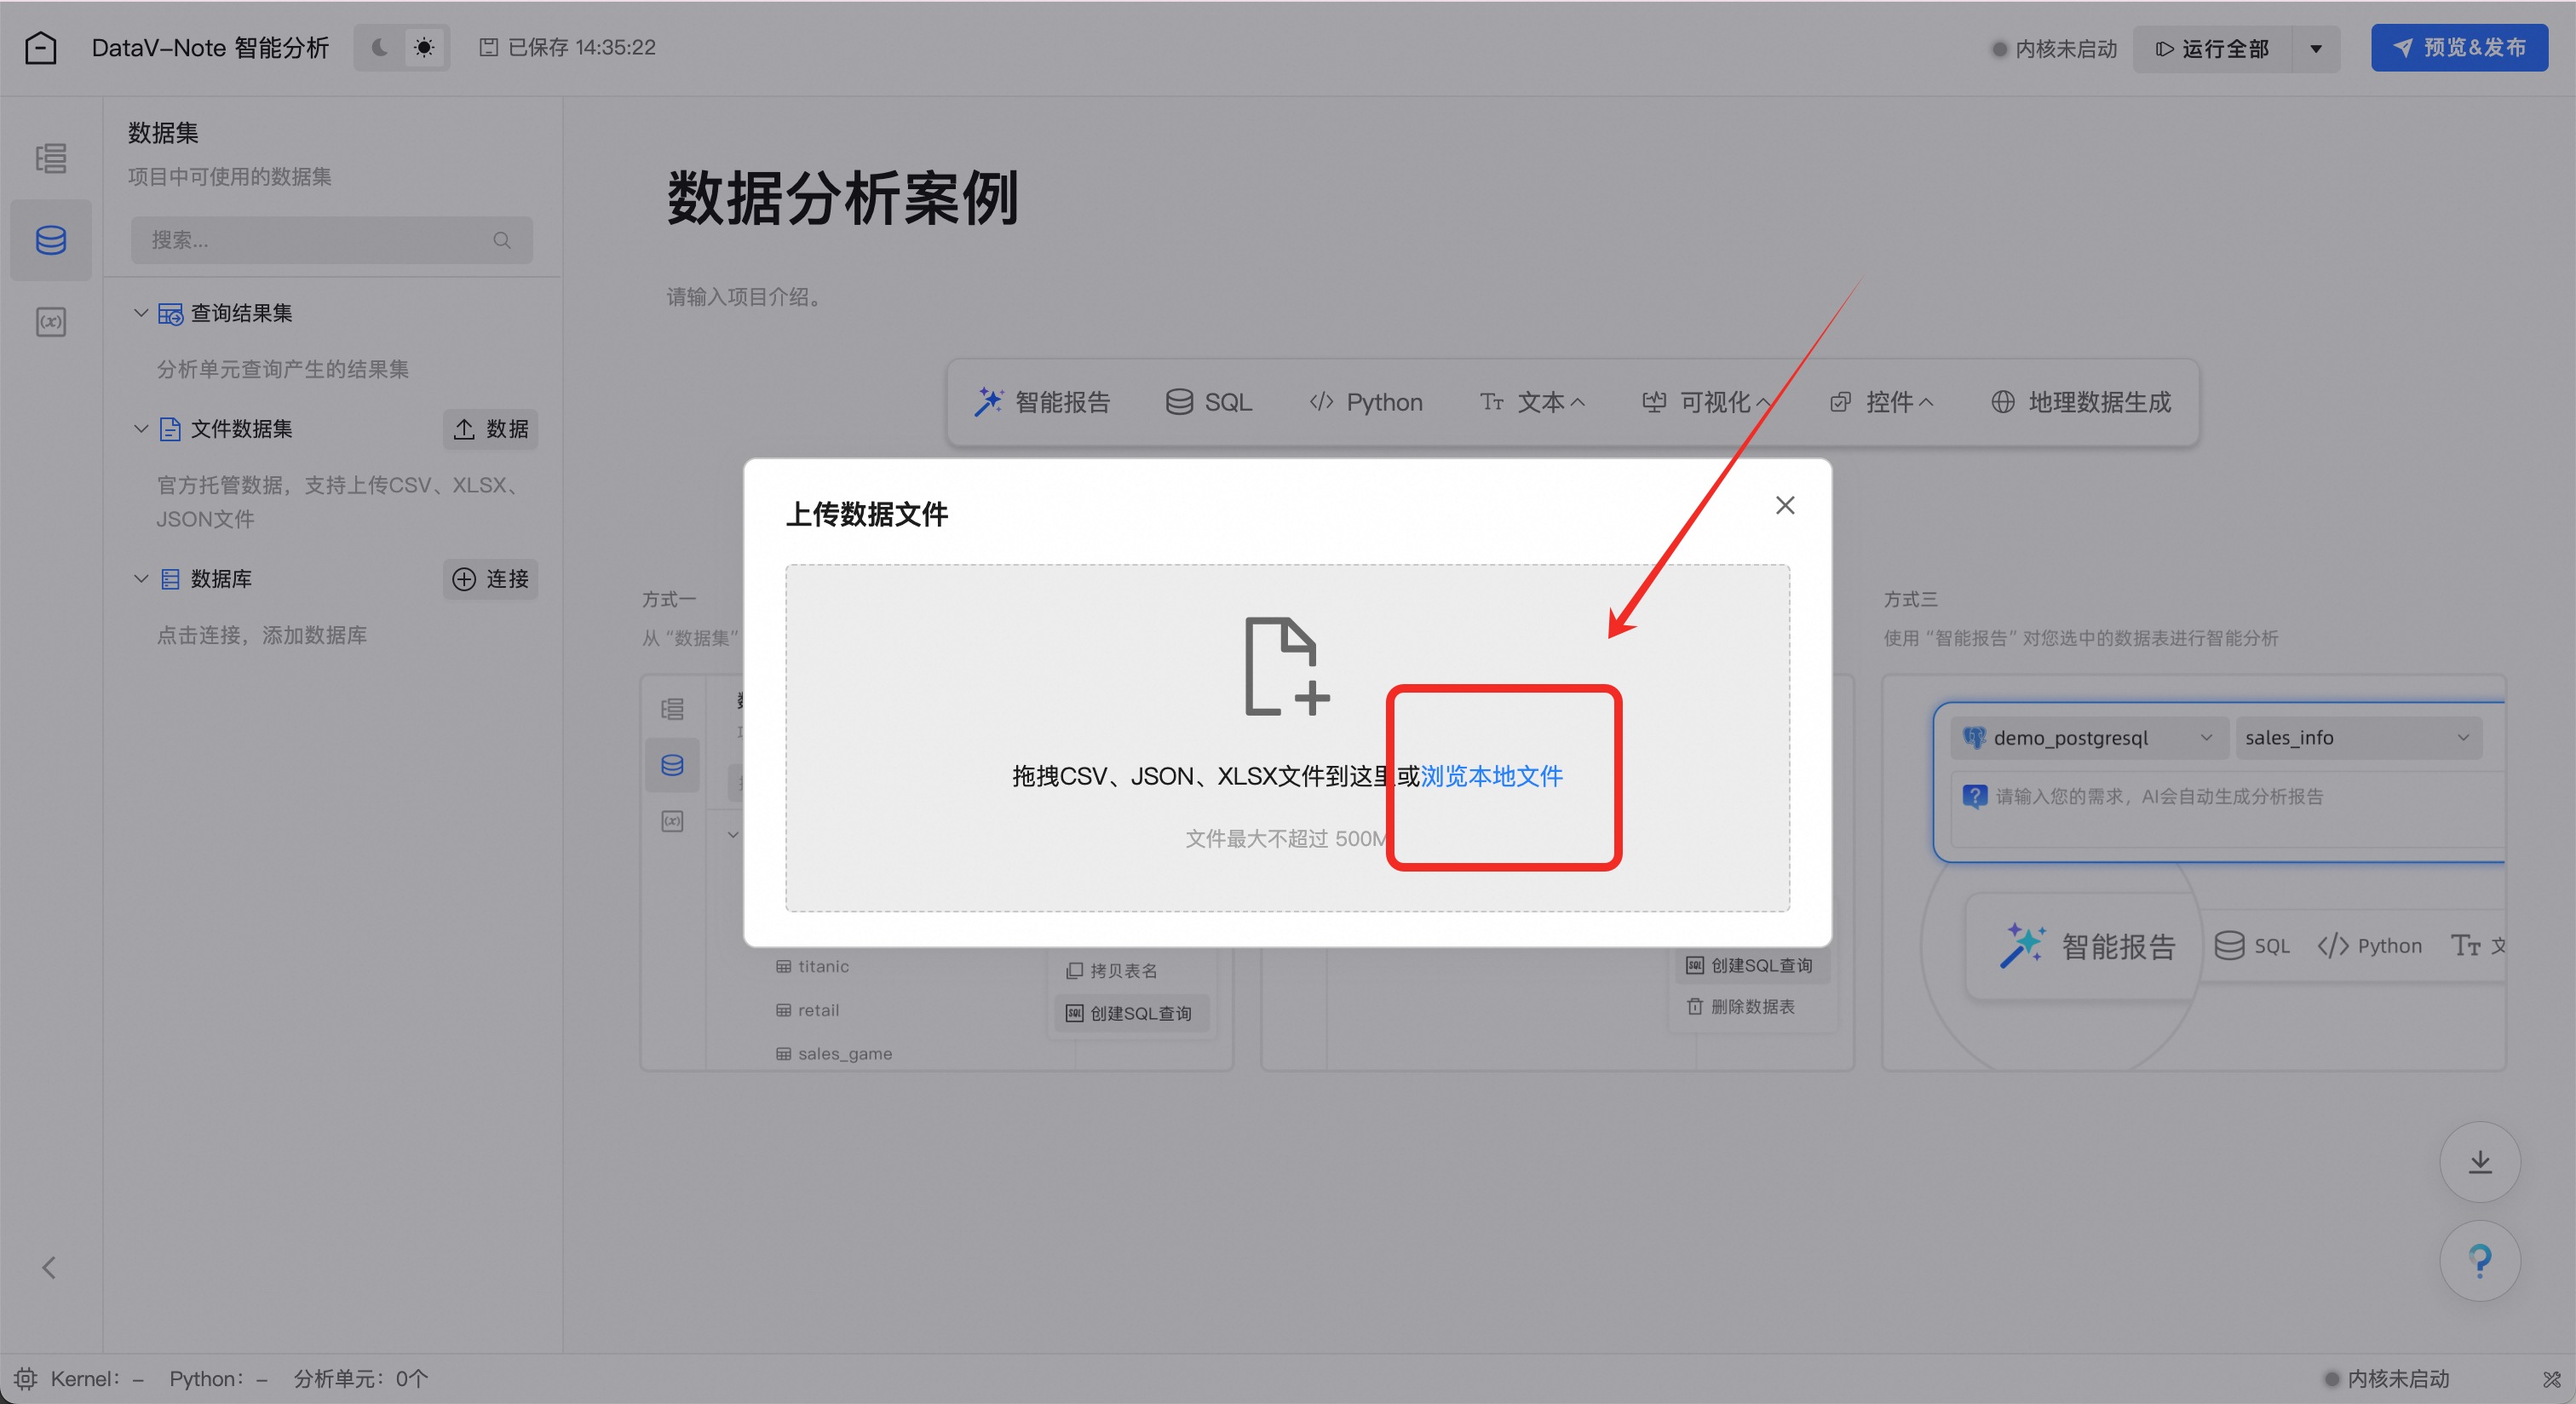
Task: Open the help question-mark button
Action: click(x=2479, y=1260)
